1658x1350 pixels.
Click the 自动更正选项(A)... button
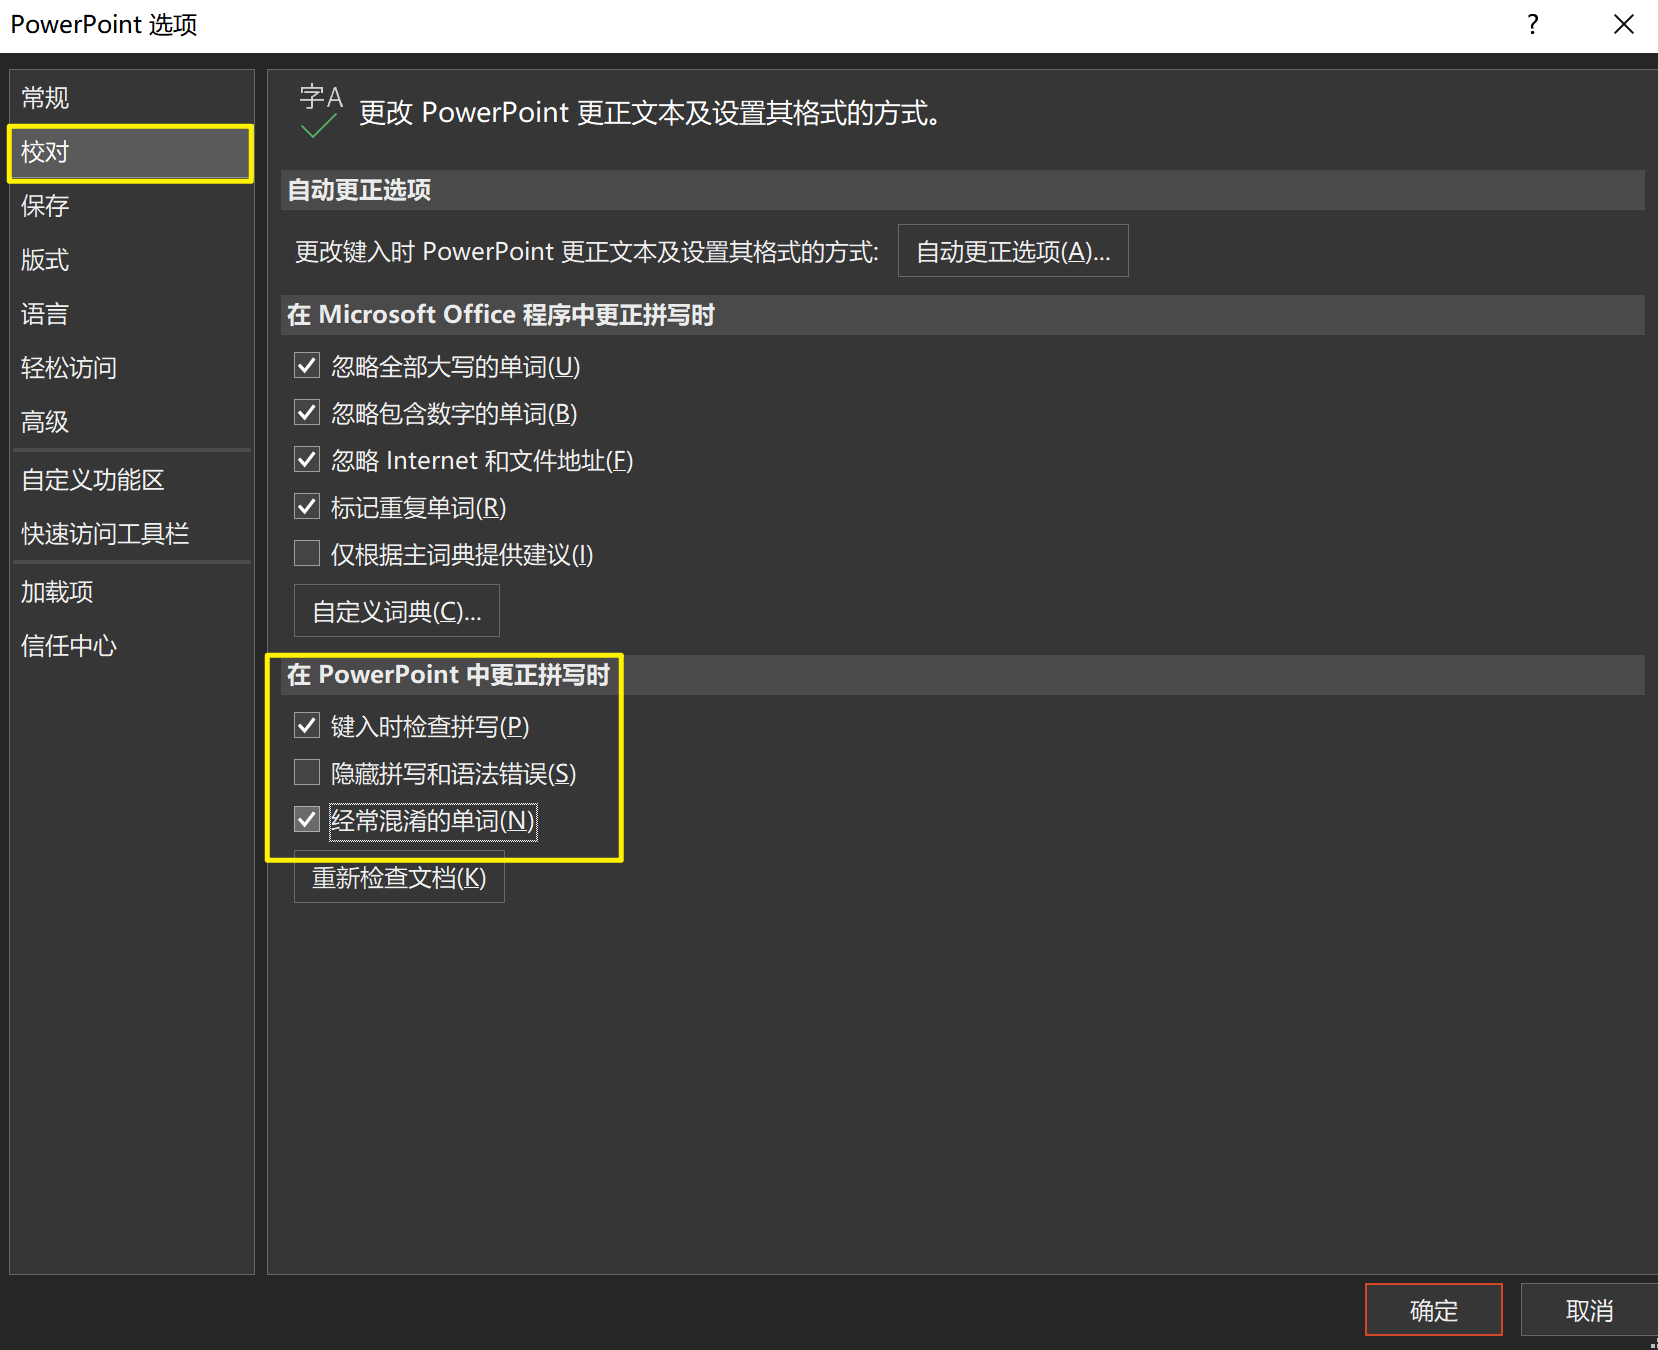(1013, 251)
